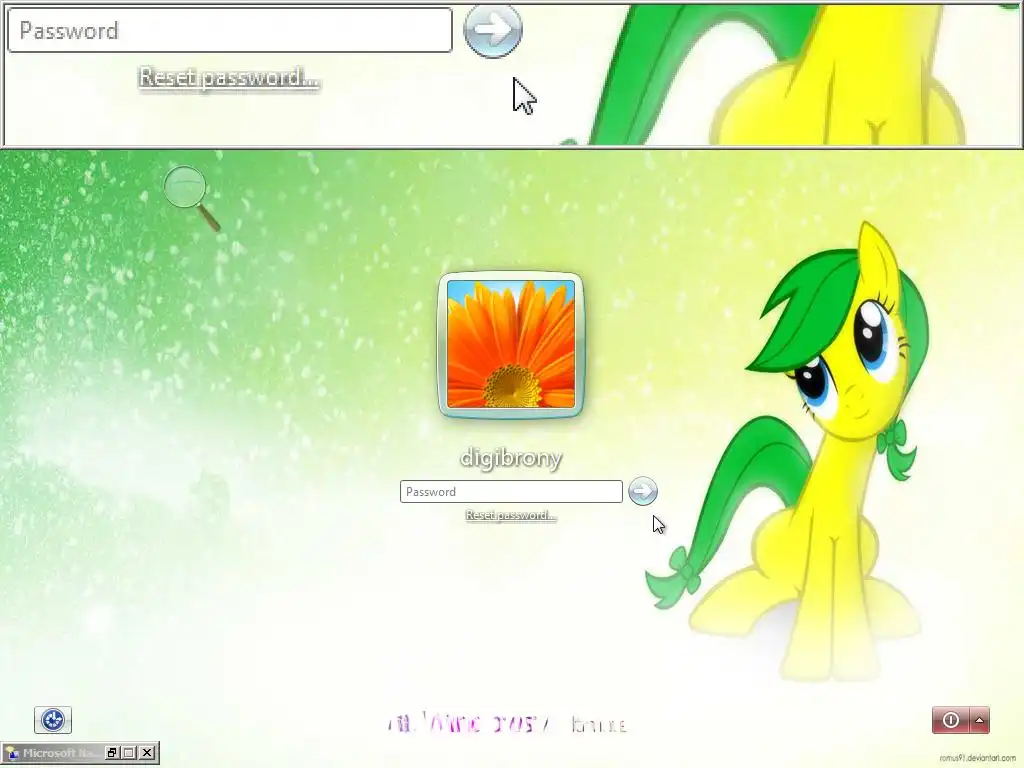The width and height of the screenshot is (1024, 768).
Task: Restore the Microsoft Narrator window
Action: coord(112,753)
